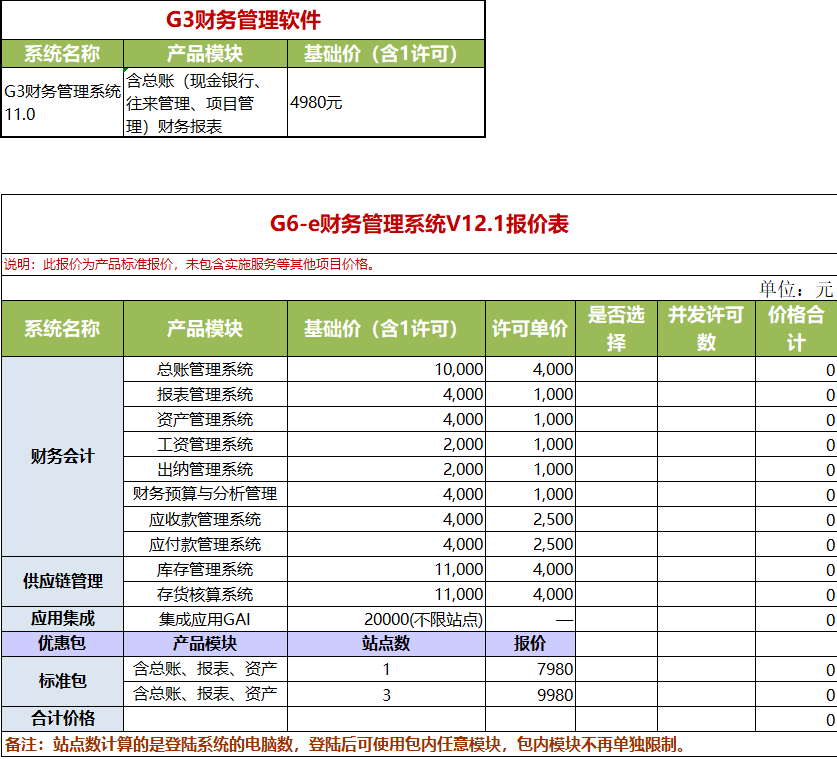Click the 应用集成 category cell
The height and width of the screenshot is (759, 837).
[62, 619]
